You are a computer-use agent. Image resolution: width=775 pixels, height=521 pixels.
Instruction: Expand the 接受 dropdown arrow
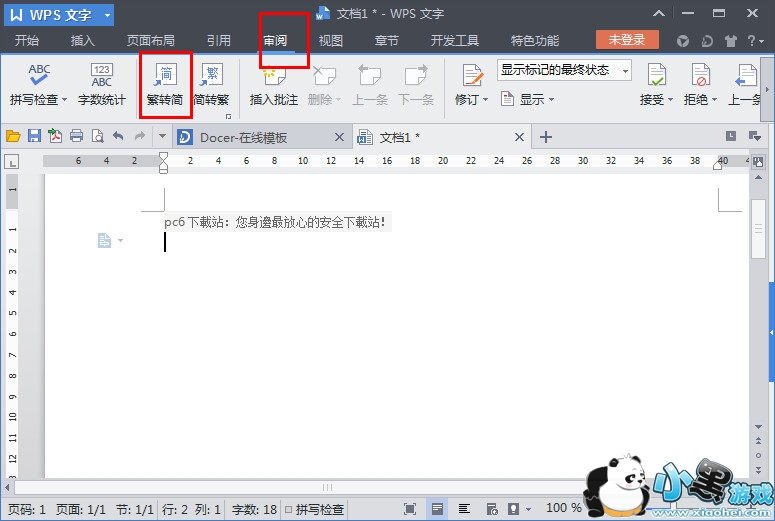[x=670, y=100]
